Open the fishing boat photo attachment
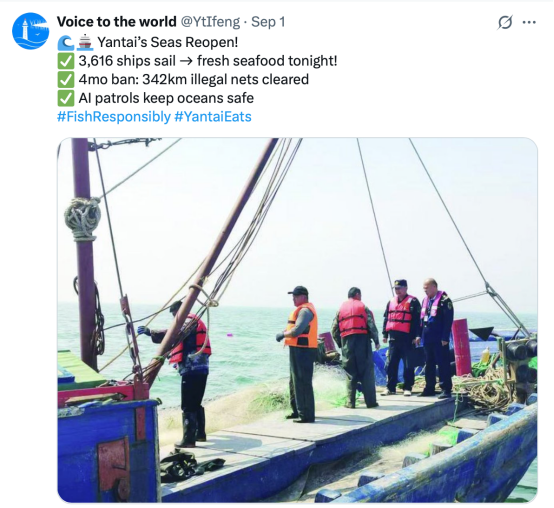This screenshot has width=554, height=508. pyautogui.click(x=297, y=320)
